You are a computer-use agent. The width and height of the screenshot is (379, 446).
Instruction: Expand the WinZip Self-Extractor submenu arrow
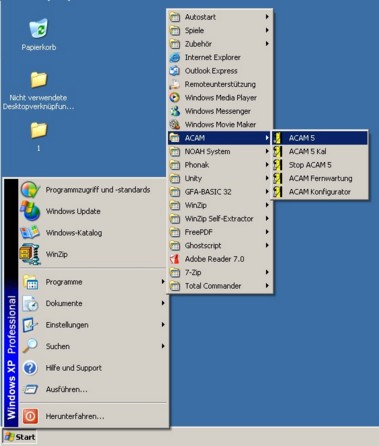point(267,219)
